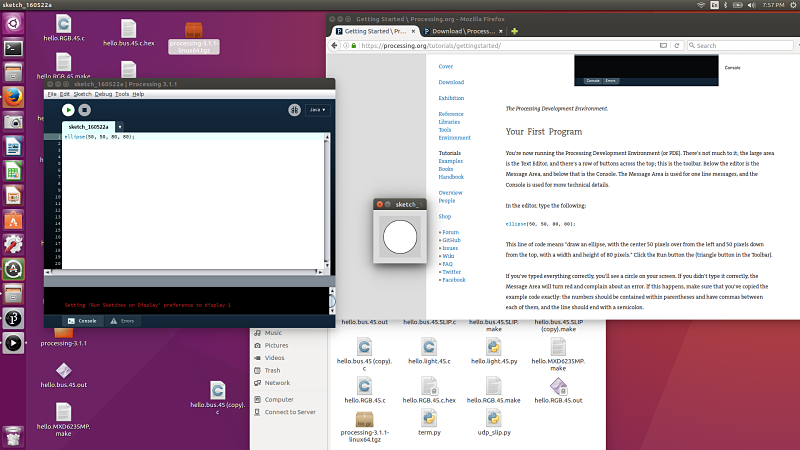Open the File menu in Processing
This screenshot has width=800, height=450.
click(x=52, y=94)
